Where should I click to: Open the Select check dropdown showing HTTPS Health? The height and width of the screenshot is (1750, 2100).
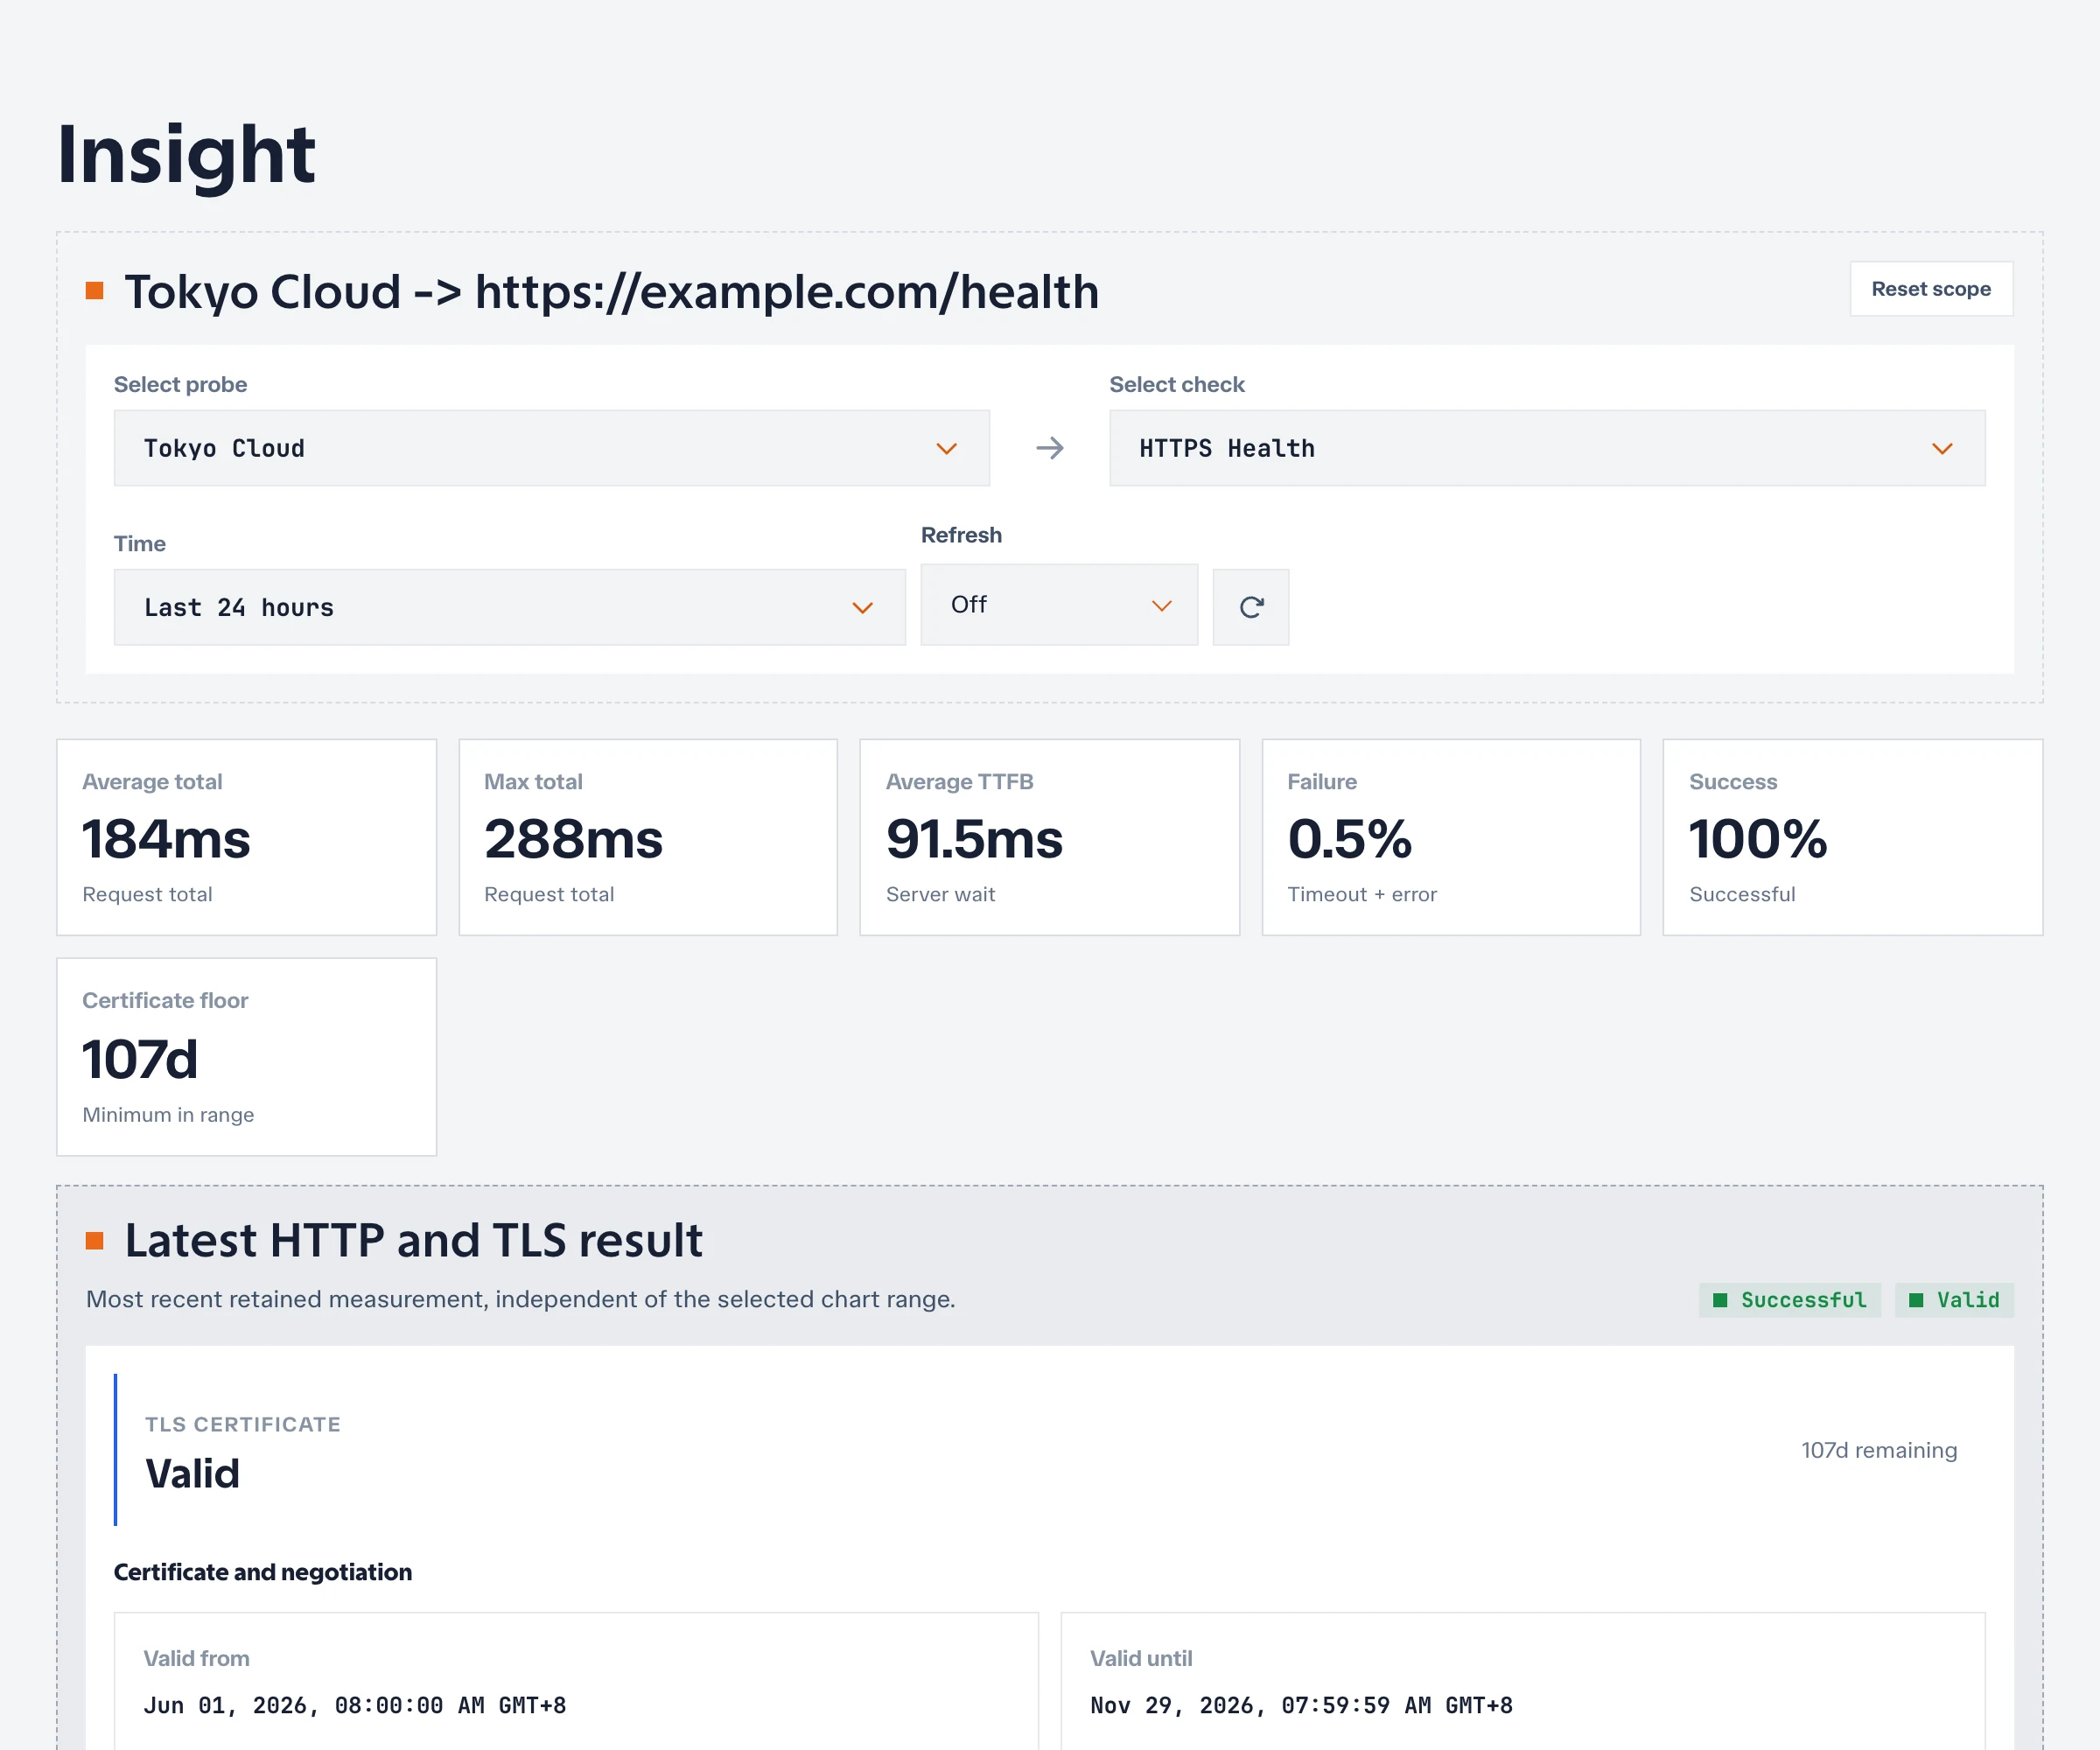tap(1547, 448)
